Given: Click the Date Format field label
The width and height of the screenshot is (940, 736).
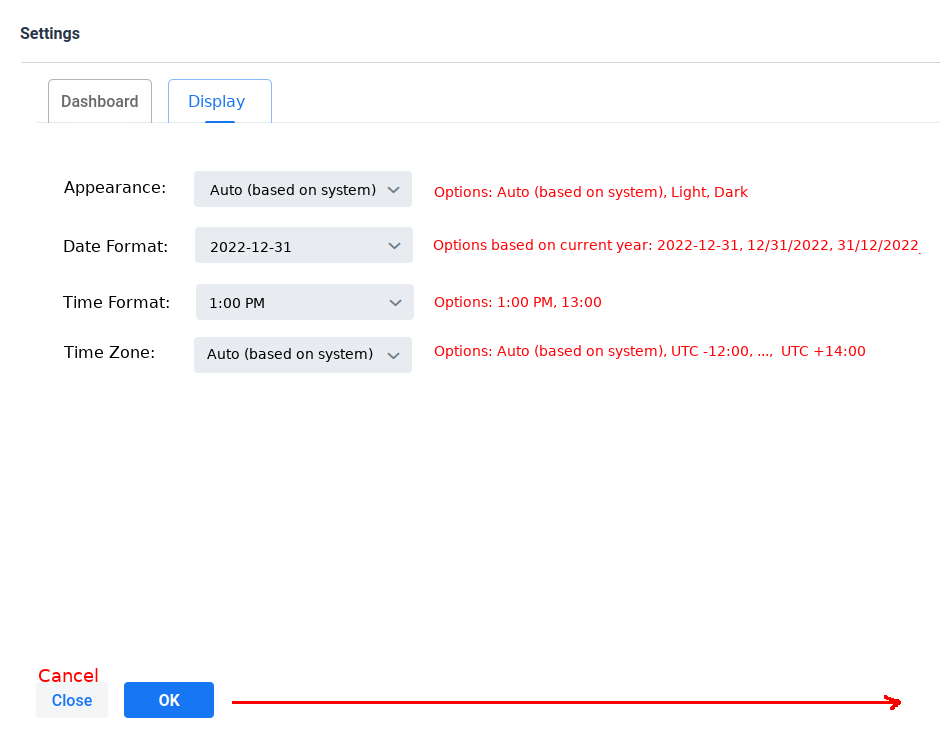Looking at the screenshot, I should 115,246.
